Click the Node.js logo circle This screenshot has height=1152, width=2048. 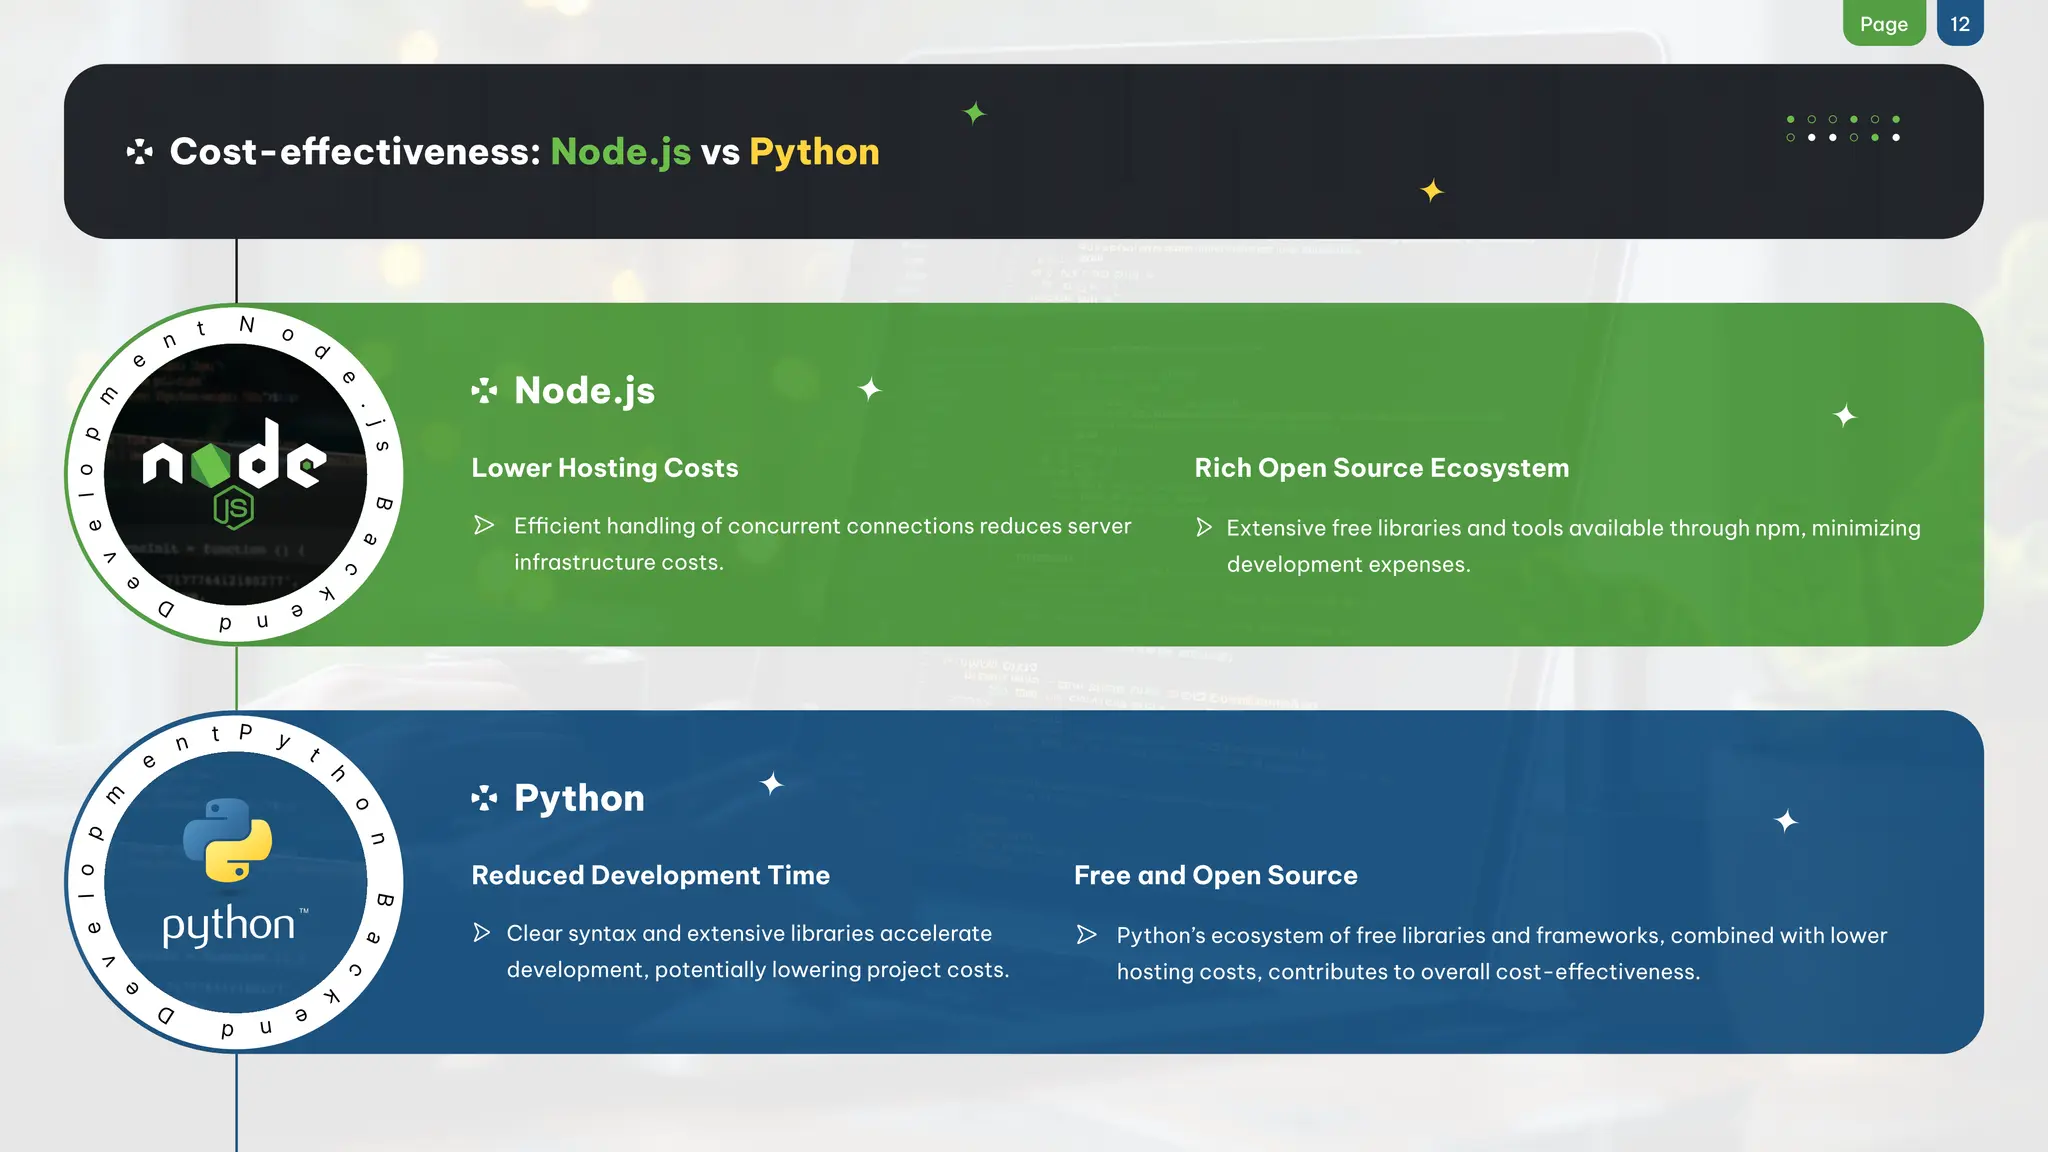coord(235,474)
